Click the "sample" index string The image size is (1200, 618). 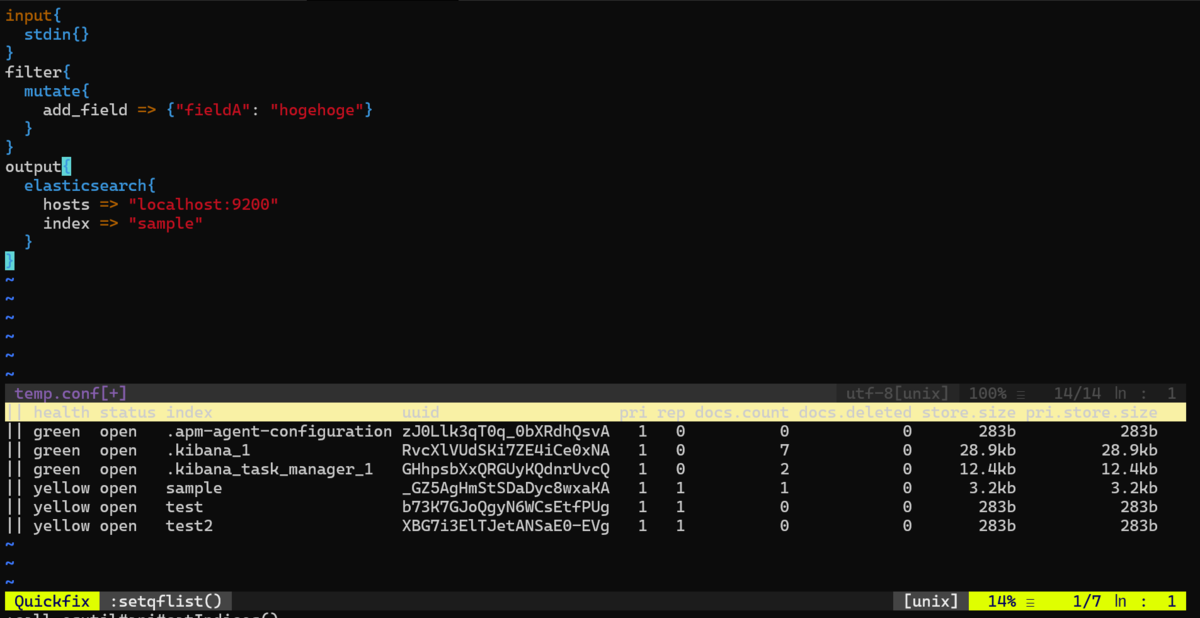click(165, 223)
